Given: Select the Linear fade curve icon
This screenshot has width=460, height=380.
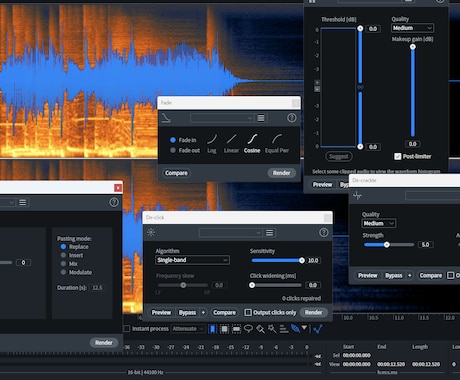Looking at the screenshot, I should [x=232, y=139].
